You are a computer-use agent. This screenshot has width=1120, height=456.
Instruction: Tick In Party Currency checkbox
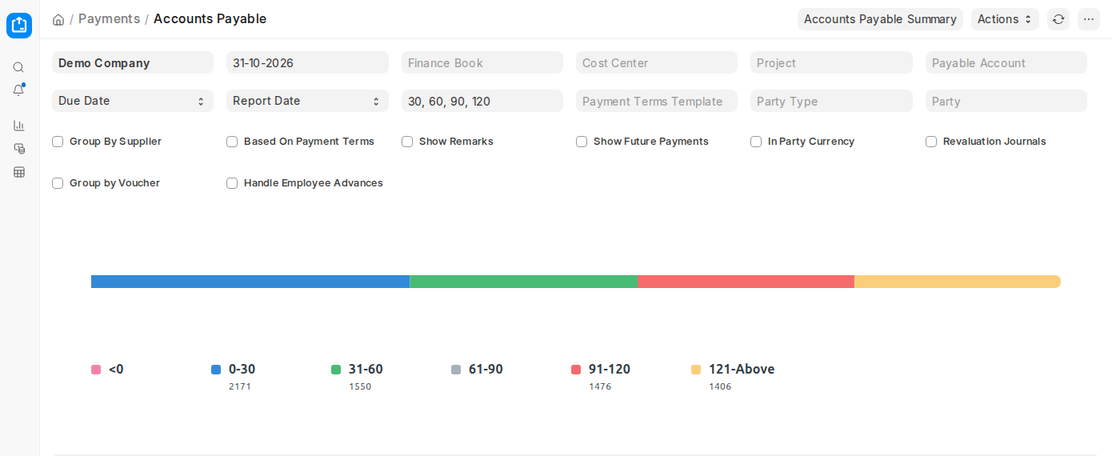tap(756, 142)
